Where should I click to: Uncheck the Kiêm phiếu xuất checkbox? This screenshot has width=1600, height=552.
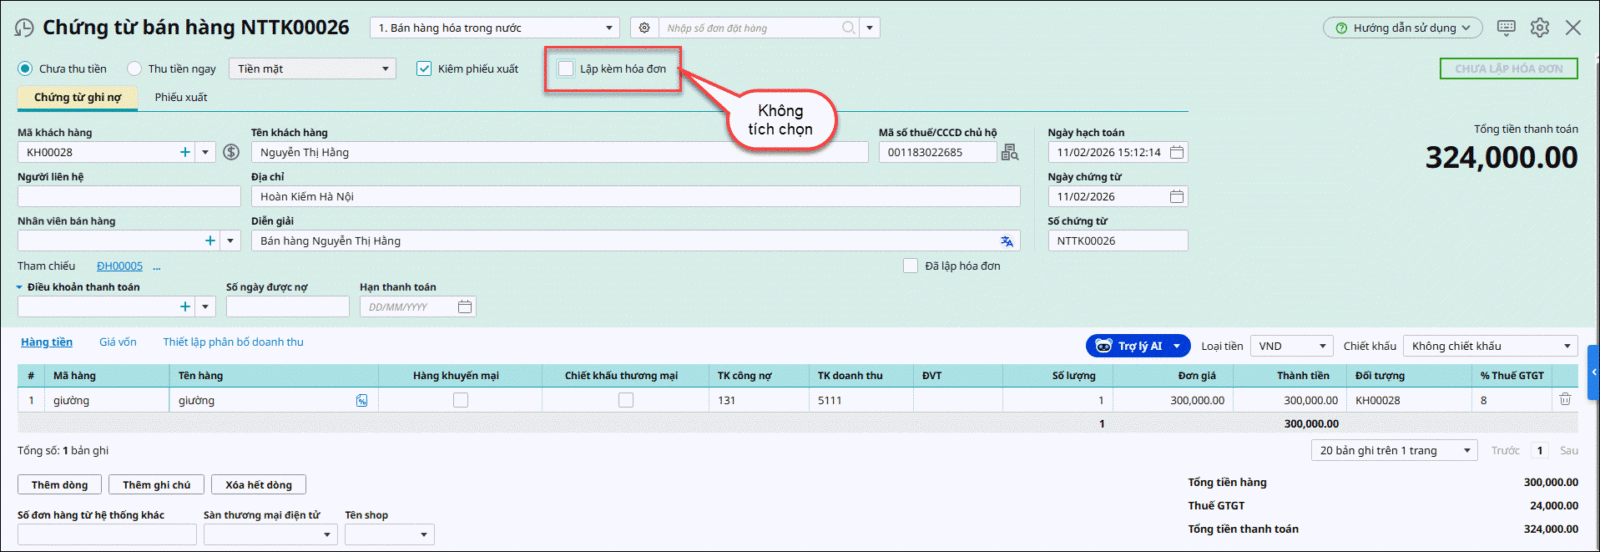pos(424,69)
